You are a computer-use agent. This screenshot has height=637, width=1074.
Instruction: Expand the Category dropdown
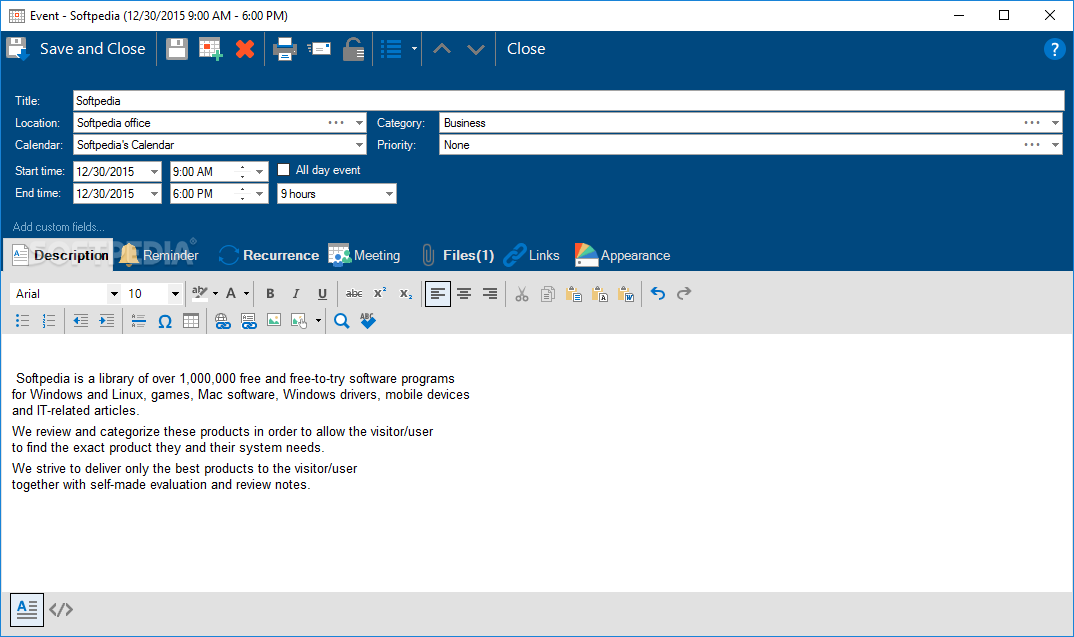1055,123
